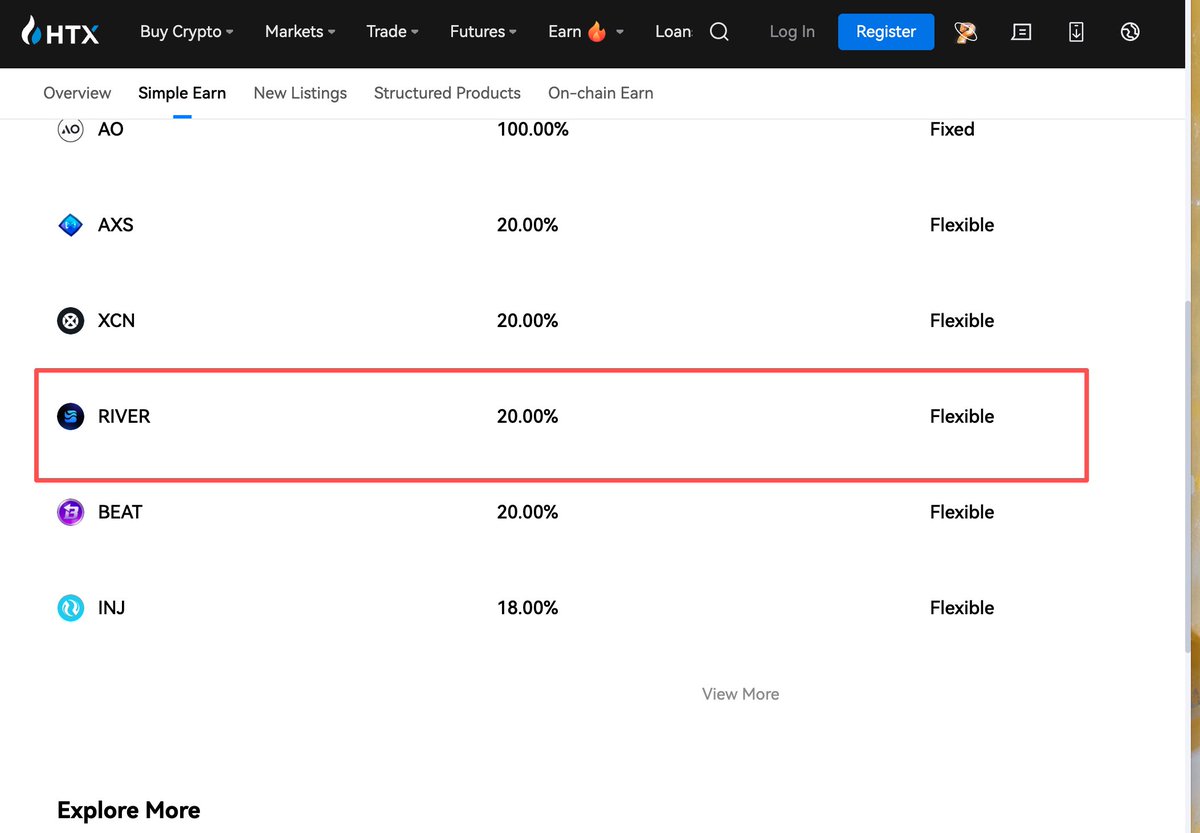
Task: Open the Futures dropdown menu
Action: click(483, 32)
